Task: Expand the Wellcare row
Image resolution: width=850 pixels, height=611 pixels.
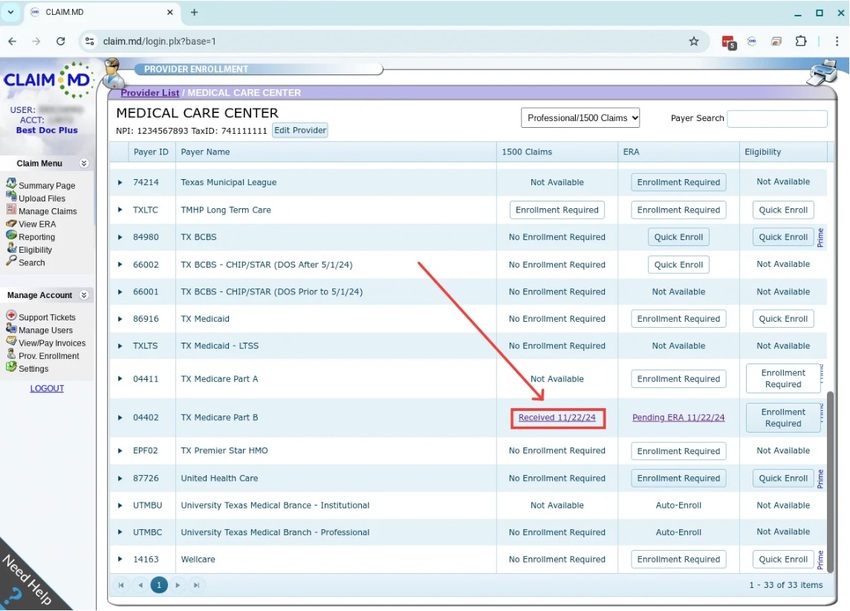Action: pyautogui.click(x=120, y=559)
